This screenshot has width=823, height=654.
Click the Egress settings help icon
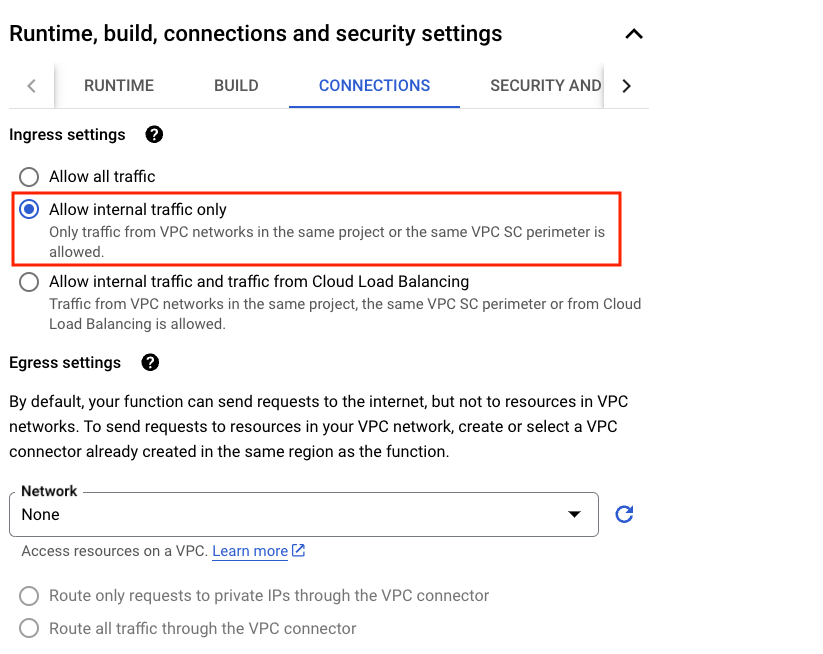150,363
